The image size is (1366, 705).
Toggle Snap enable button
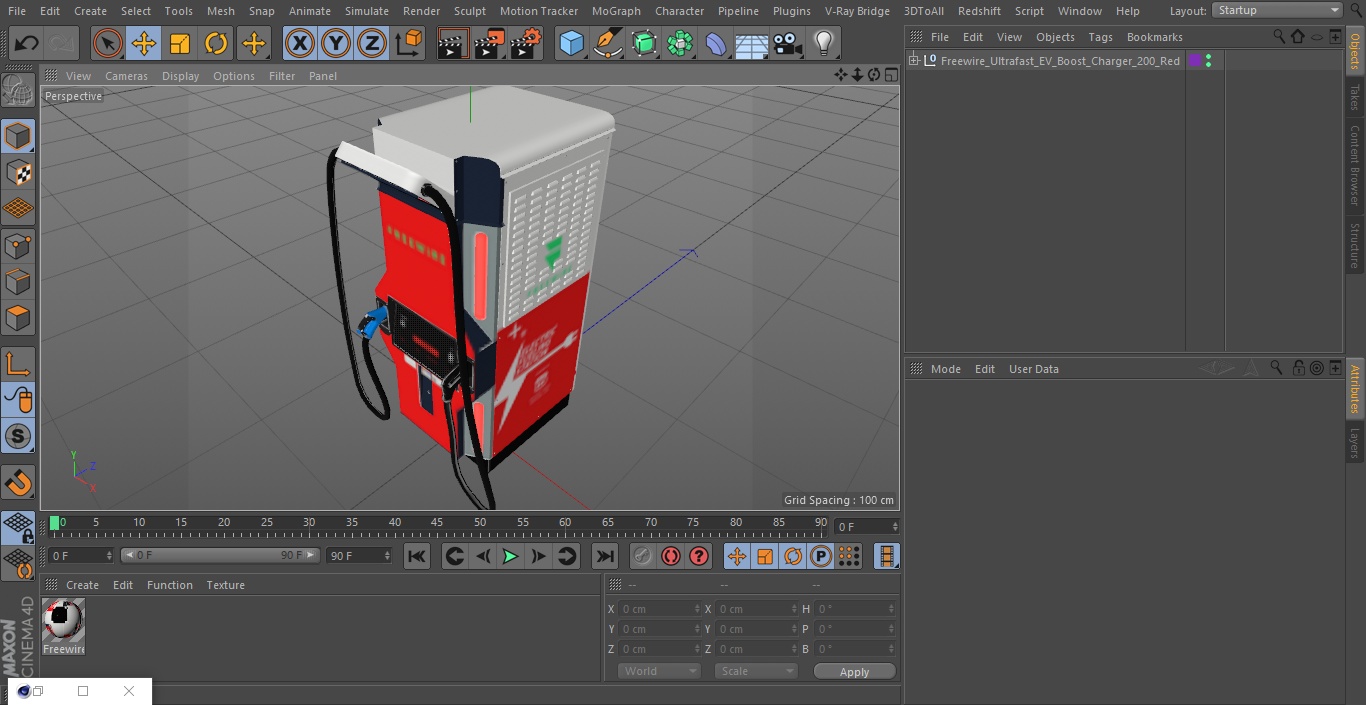18,436
